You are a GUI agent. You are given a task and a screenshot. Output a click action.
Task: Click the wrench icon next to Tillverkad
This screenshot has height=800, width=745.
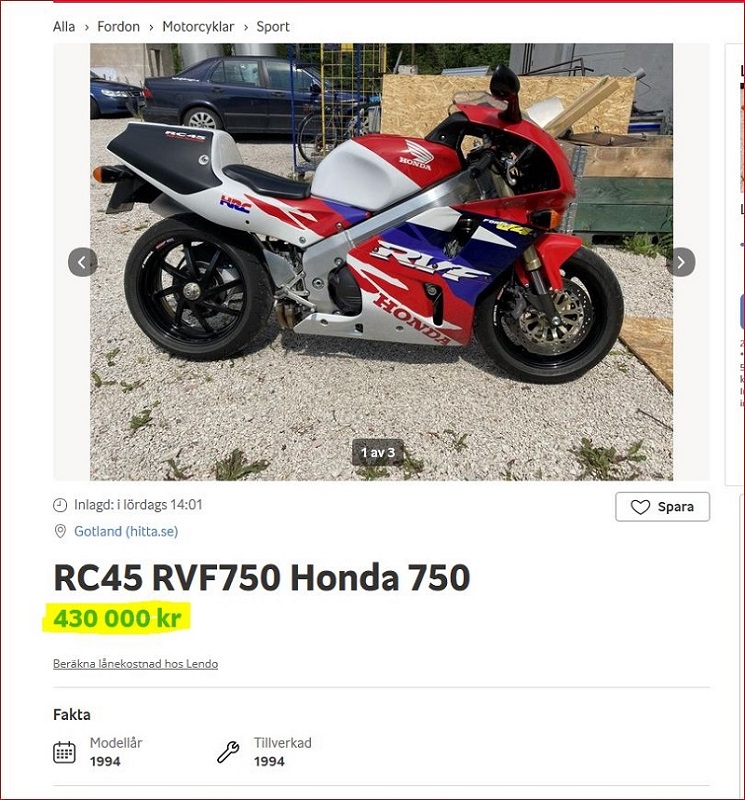coord(228,752)
